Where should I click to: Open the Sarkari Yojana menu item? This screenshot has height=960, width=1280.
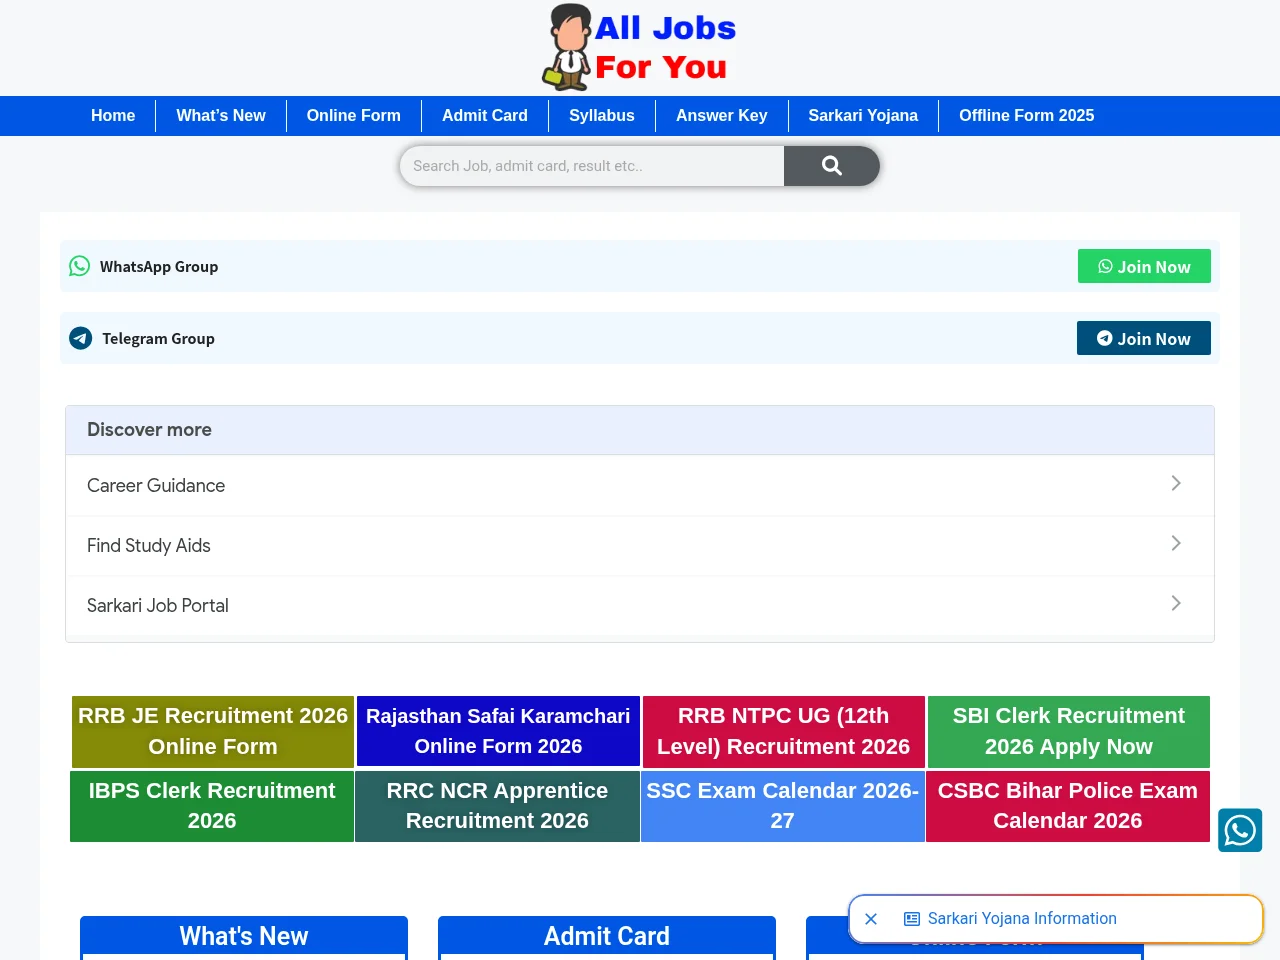tap(863, 116)
